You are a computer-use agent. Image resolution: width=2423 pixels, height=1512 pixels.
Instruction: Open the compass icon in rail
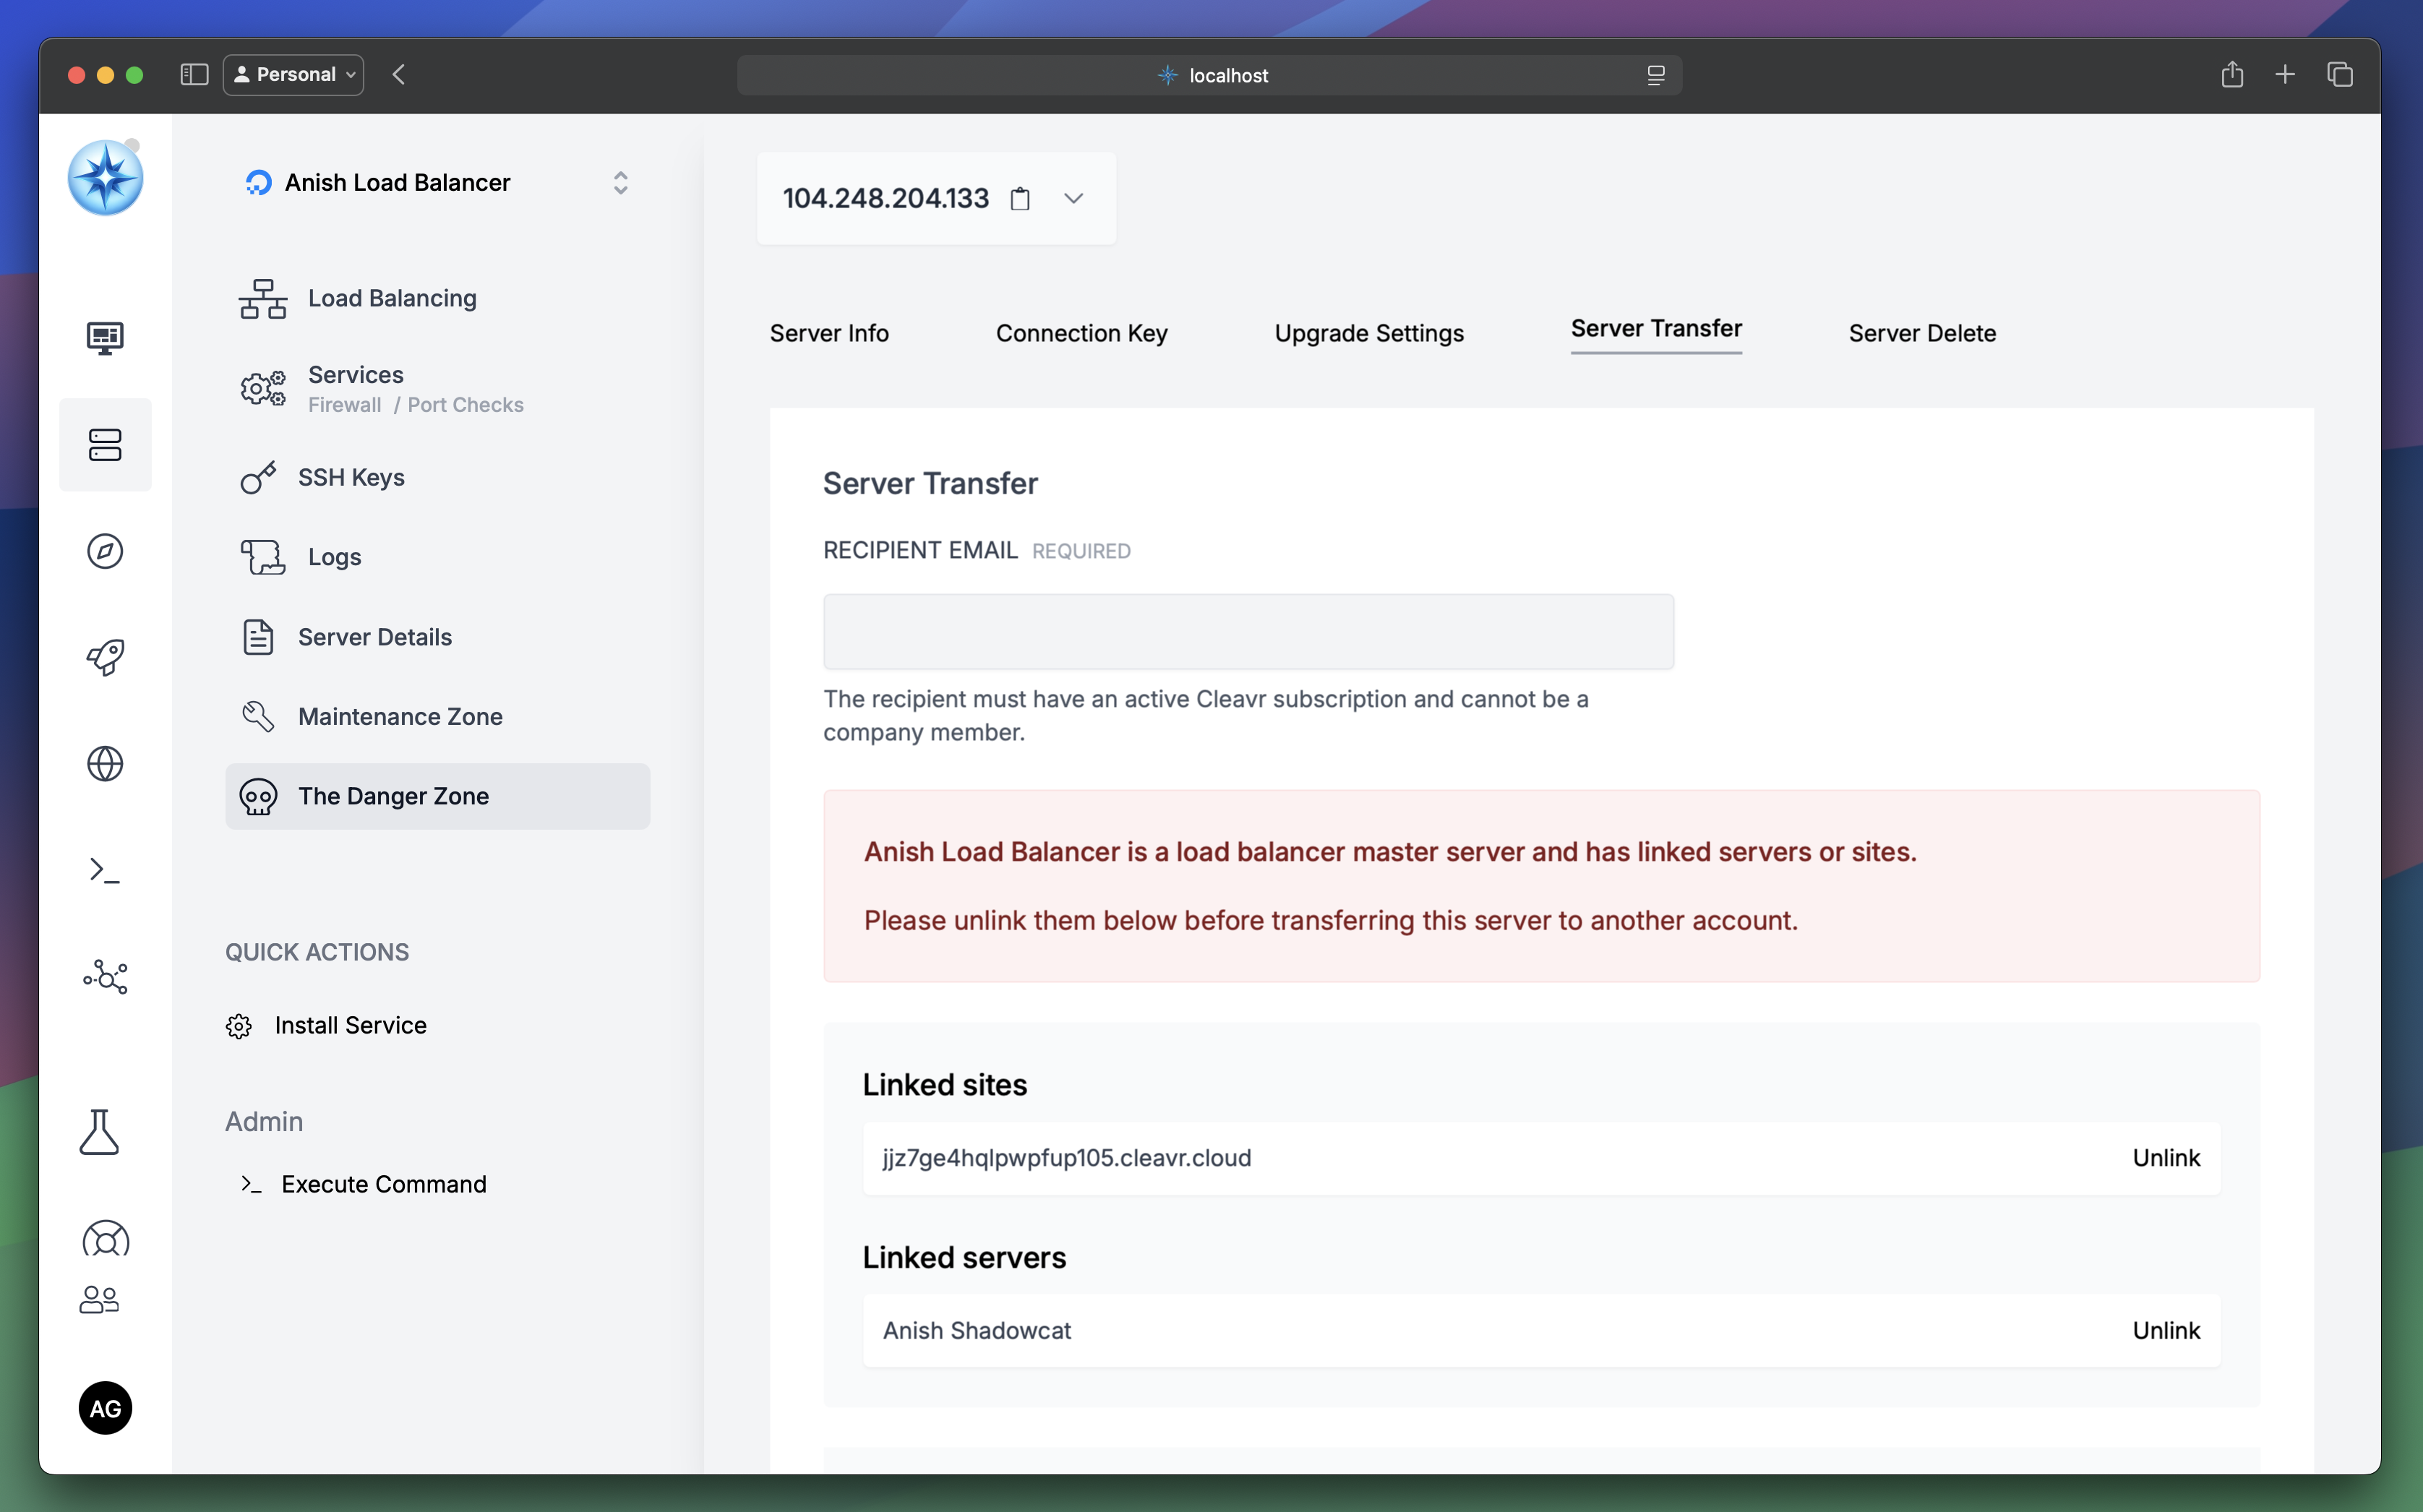pyautogui.click(x=105, y=551)
